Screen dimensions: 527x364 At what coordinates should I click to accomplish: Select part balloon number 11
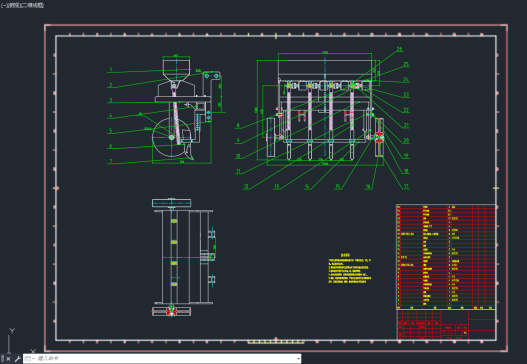click(x=238, y=171)
